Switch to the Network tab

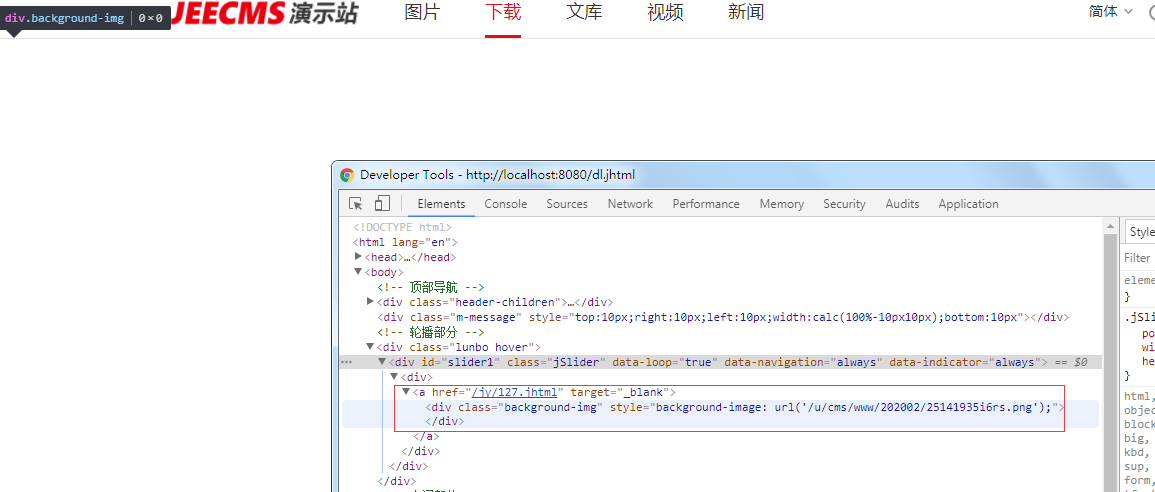(x=630, y=204)
